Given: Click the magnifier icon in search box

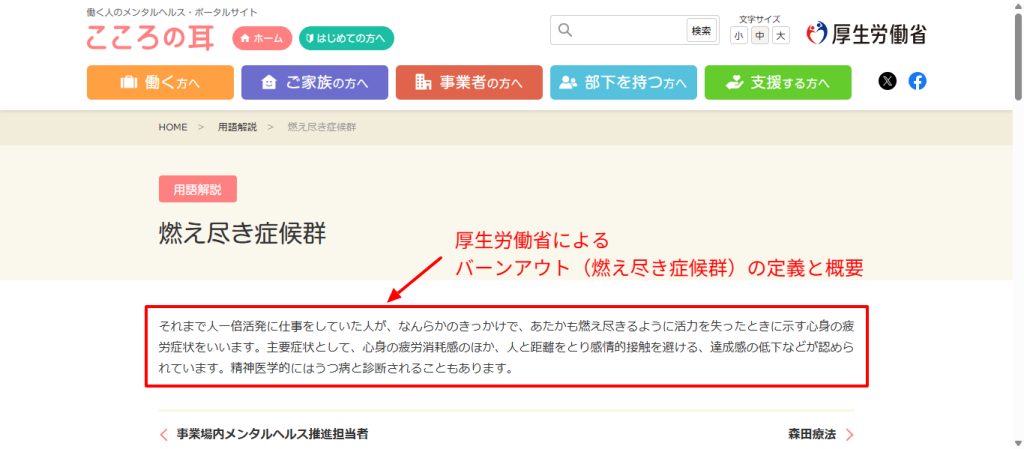Looking at the screenshot, I should [566, 30].
